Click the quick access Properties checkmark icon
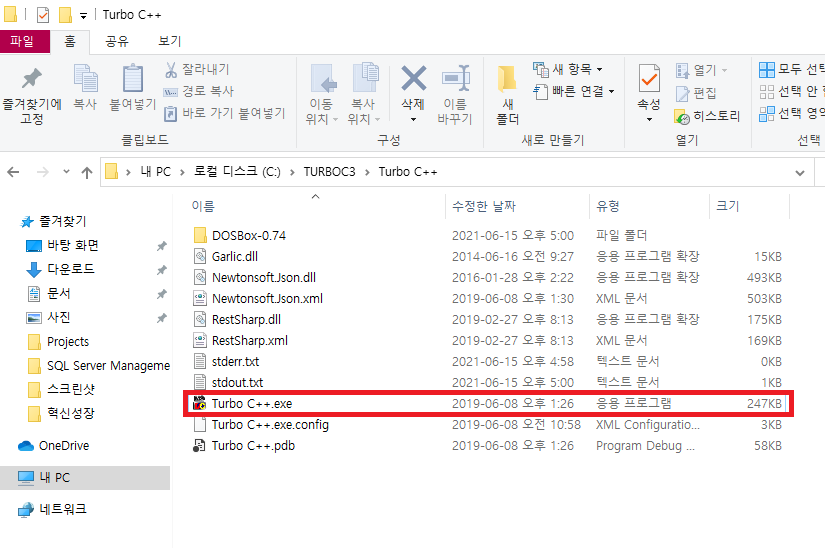This screenshot has width=825, height=548. [43, 15]
